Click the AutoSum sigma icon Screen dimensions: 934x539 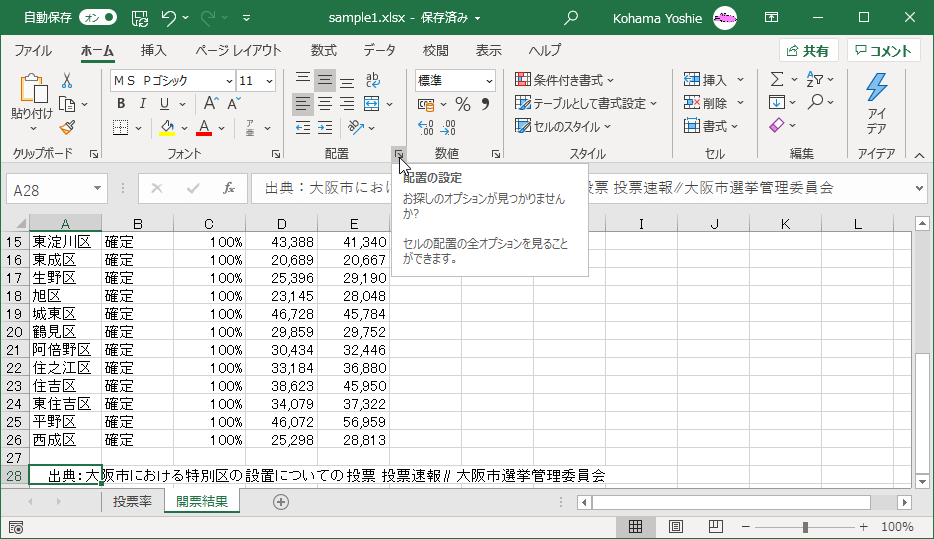click(x=777, y=79)
